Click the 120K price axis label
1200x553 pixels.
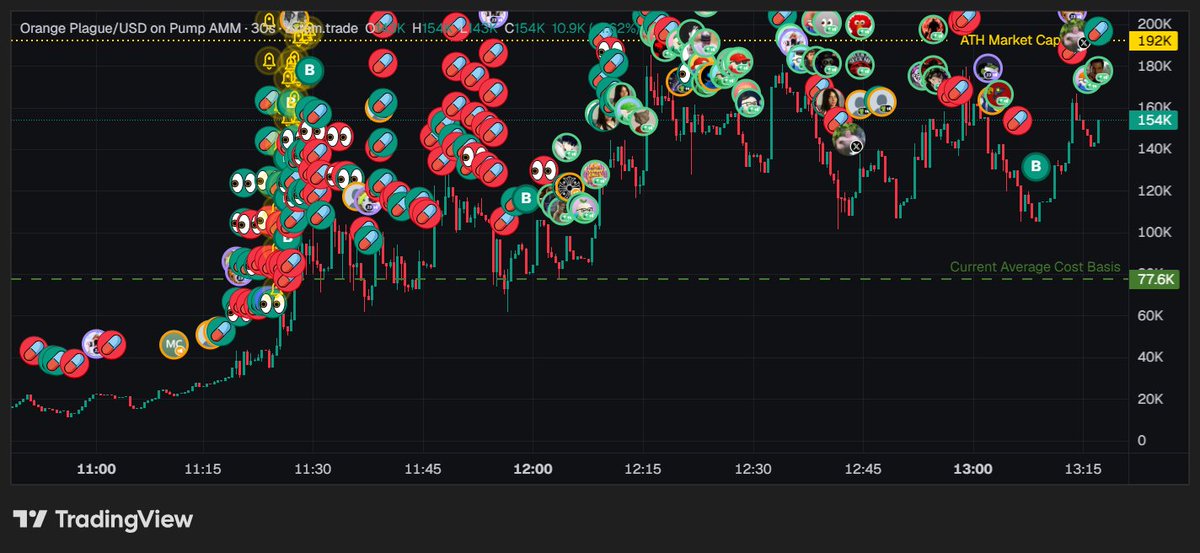(1155, 190)
